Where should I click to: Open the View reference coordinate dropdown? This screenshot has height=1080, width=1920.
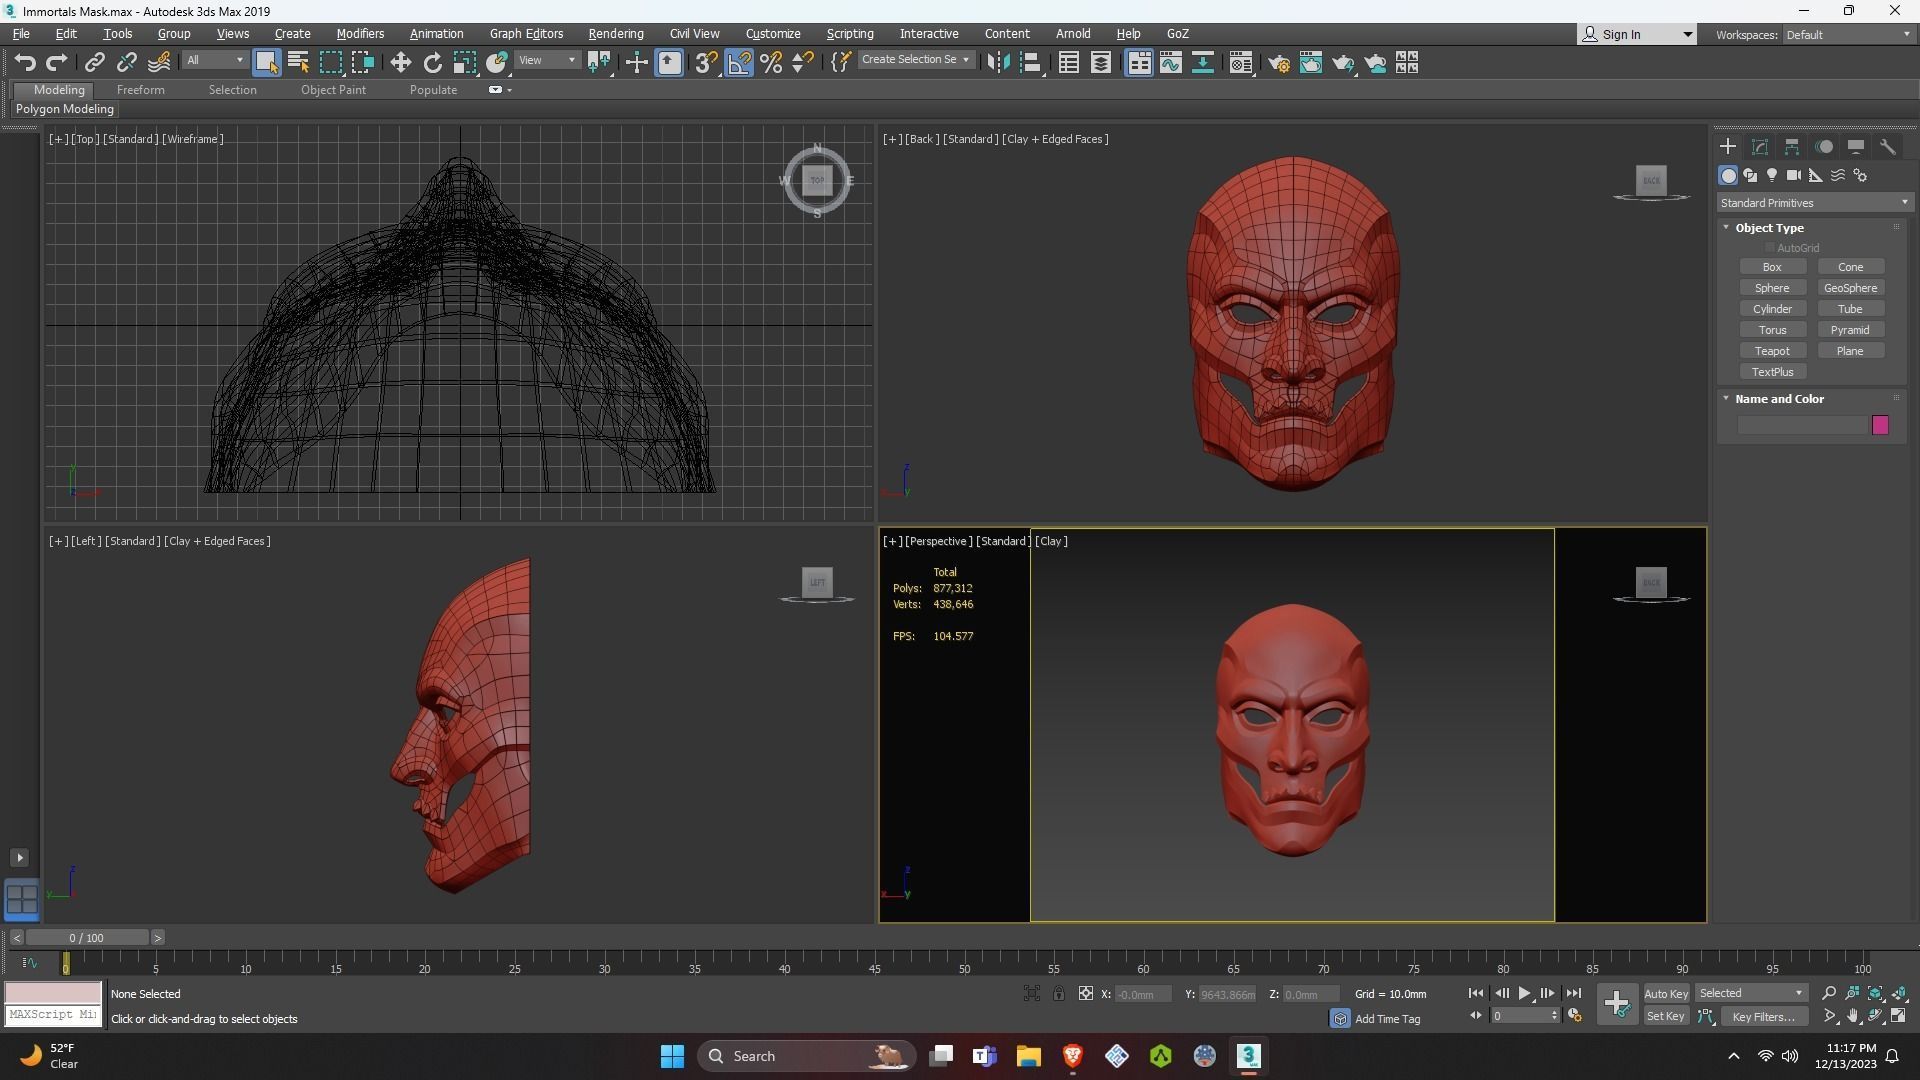point(548,61)
